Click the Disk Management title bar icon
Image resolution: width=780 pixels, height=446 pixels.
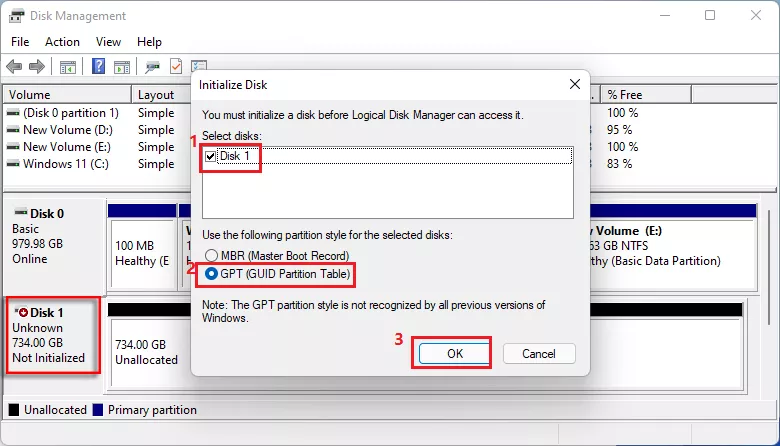pos(16,16)
